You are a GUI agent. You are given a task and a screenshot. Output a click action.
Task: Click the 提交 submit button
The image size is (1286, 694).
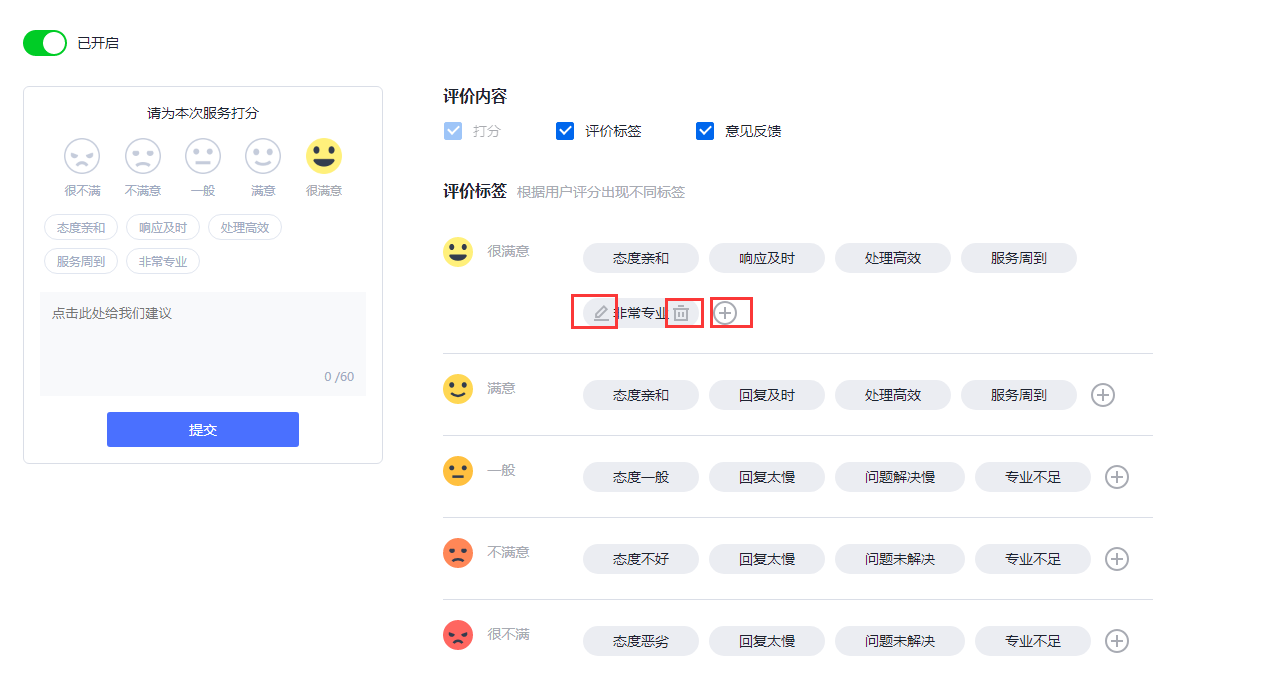tap(203, 429)
